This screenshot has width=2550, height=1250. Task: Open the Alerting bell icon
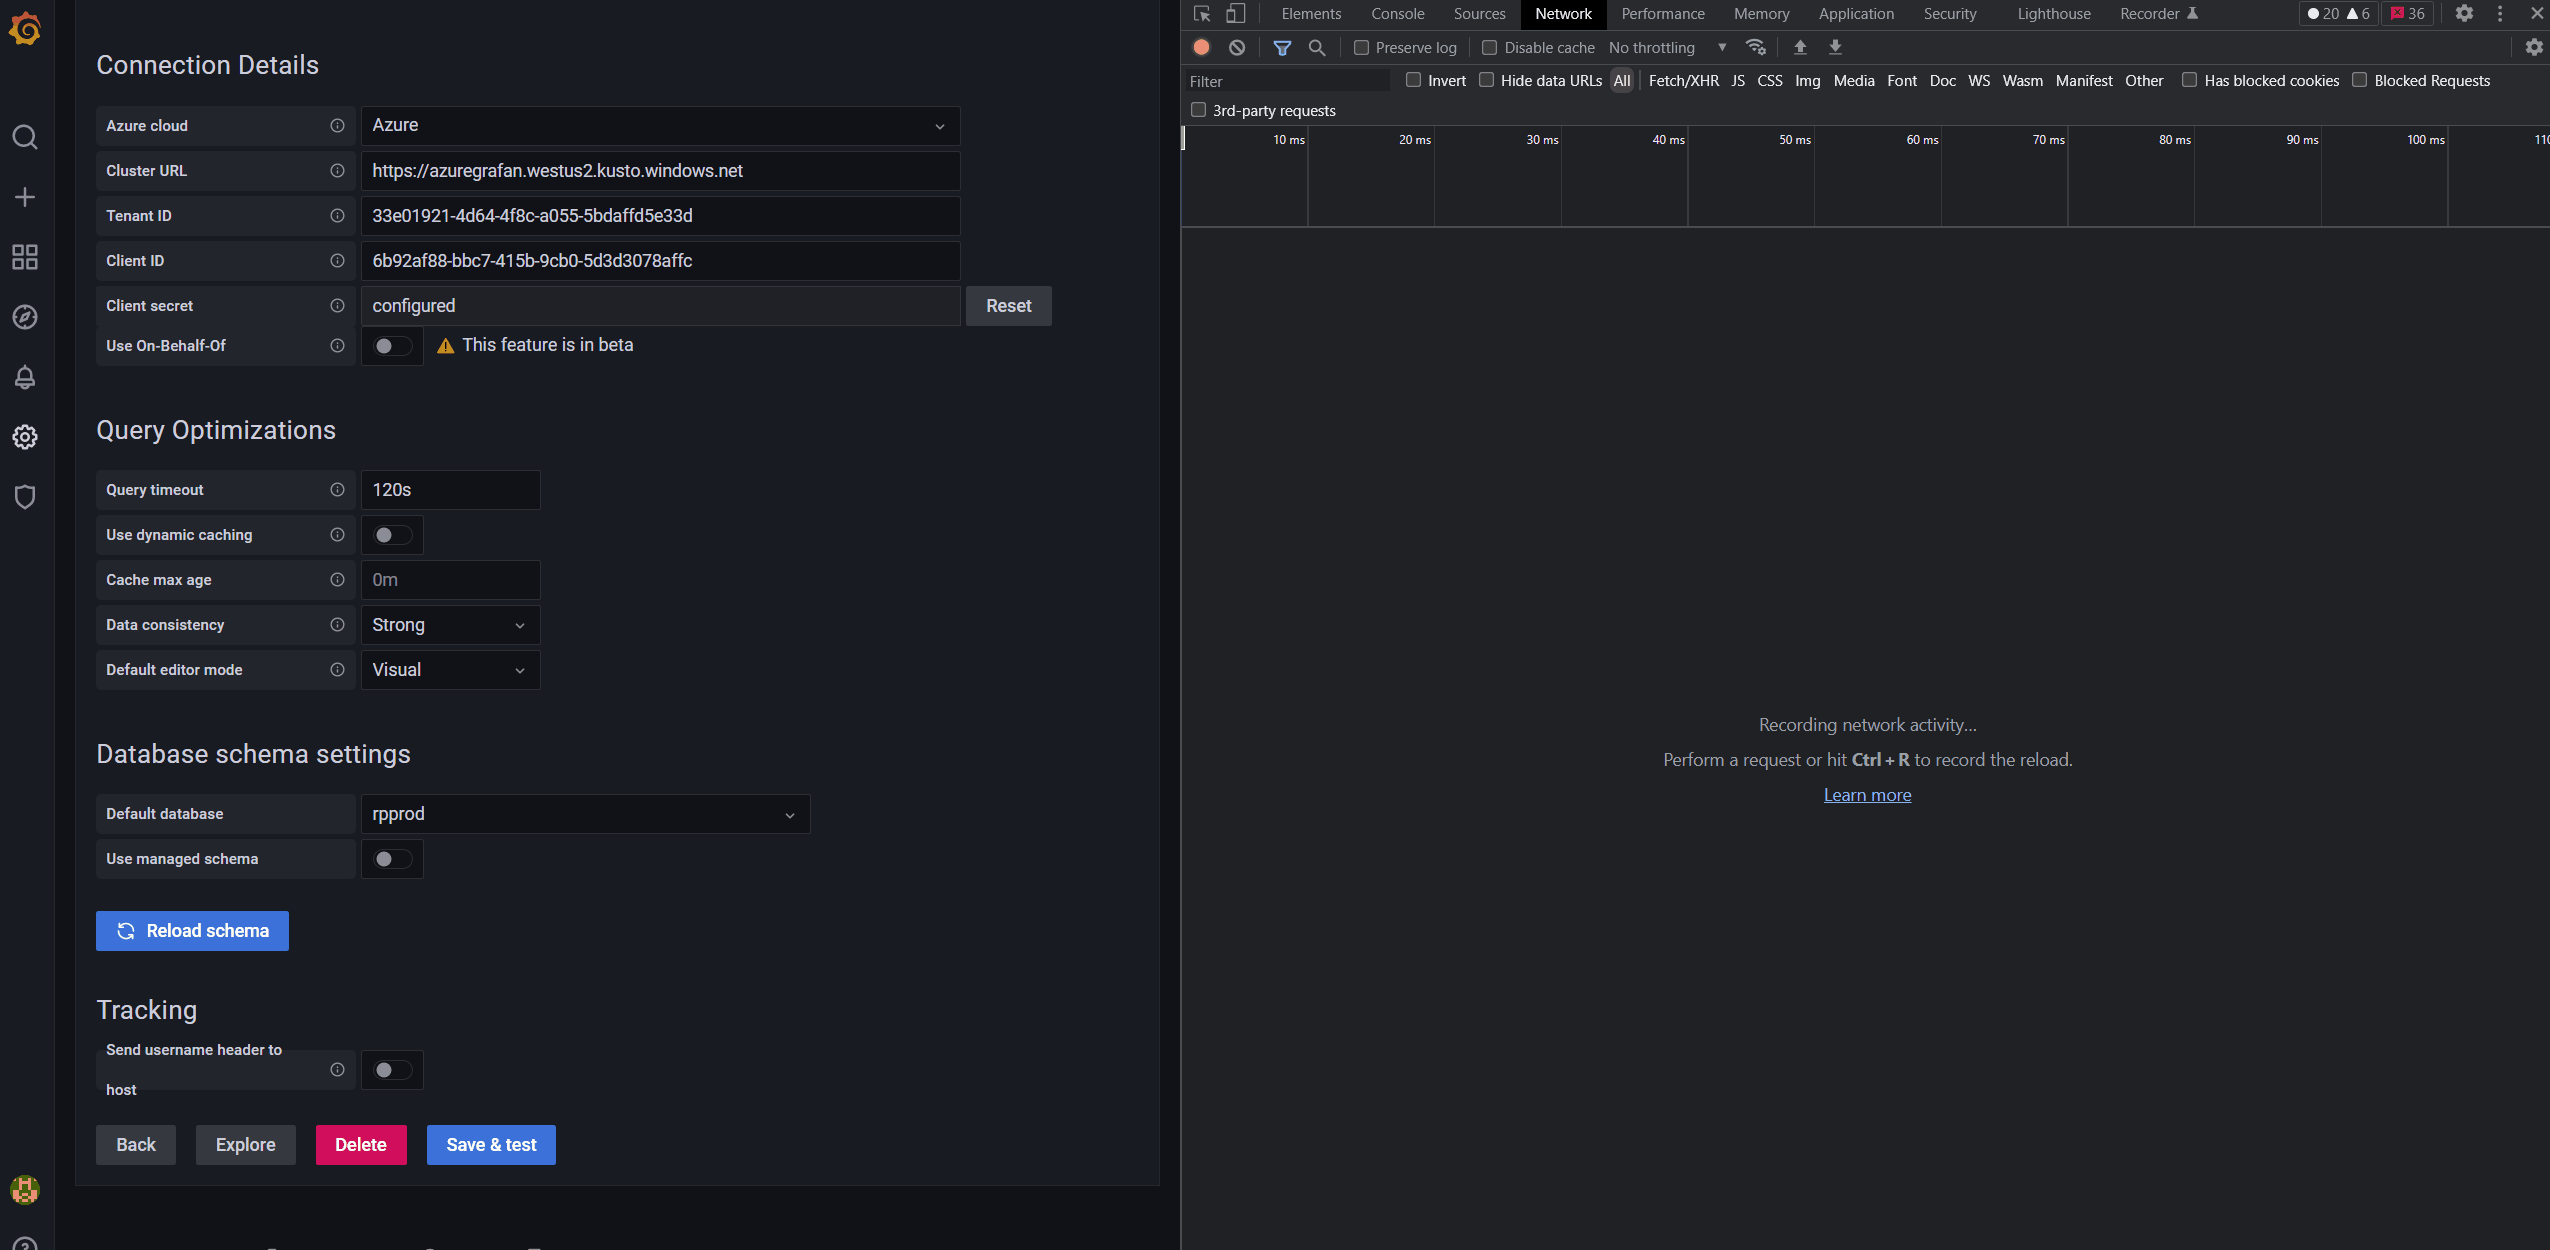click(x=25, y=377)
